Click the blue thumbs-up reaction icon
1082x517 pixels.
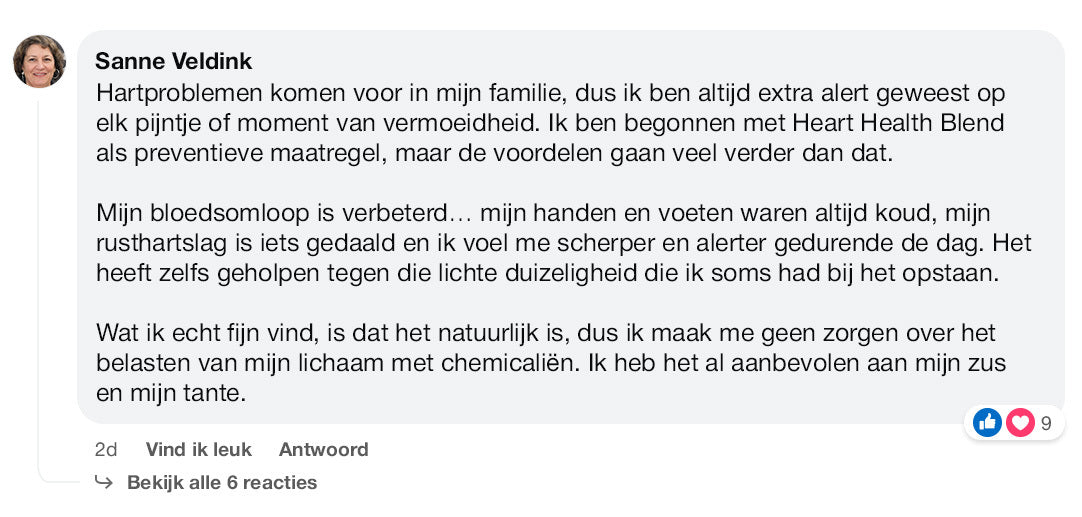coord(987,423)
